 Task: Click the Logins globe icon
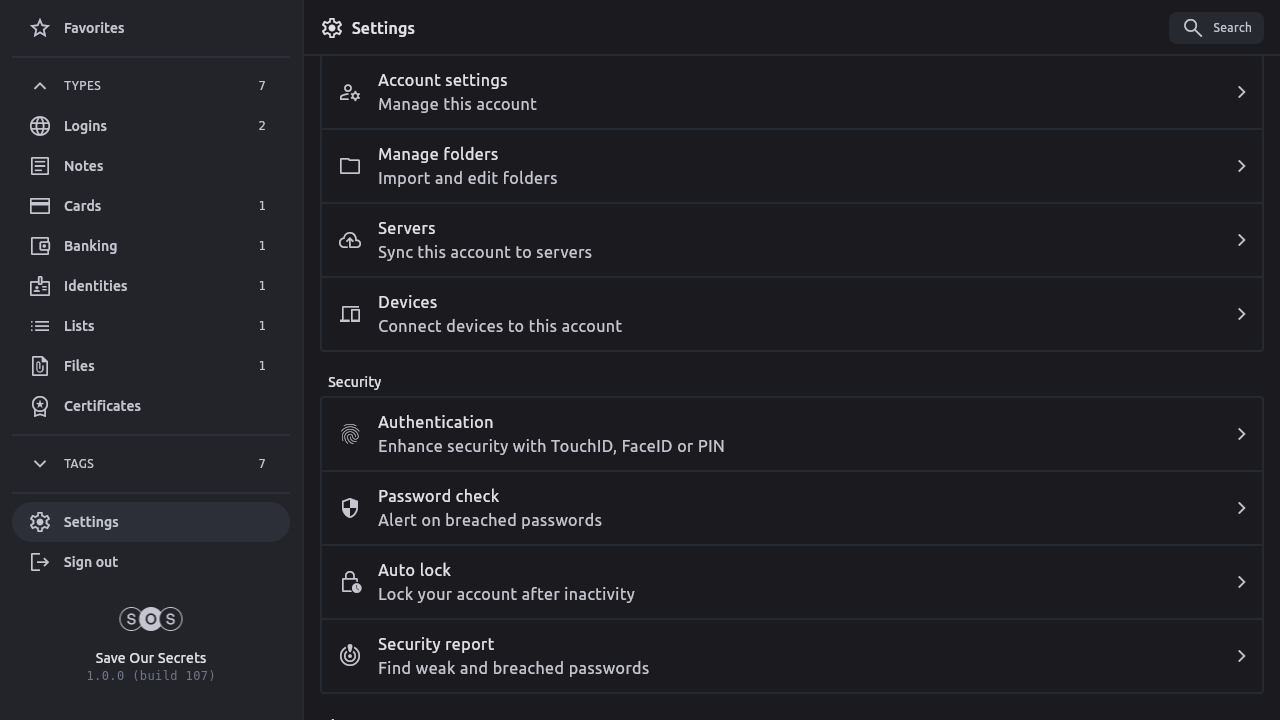coord(40,126)
